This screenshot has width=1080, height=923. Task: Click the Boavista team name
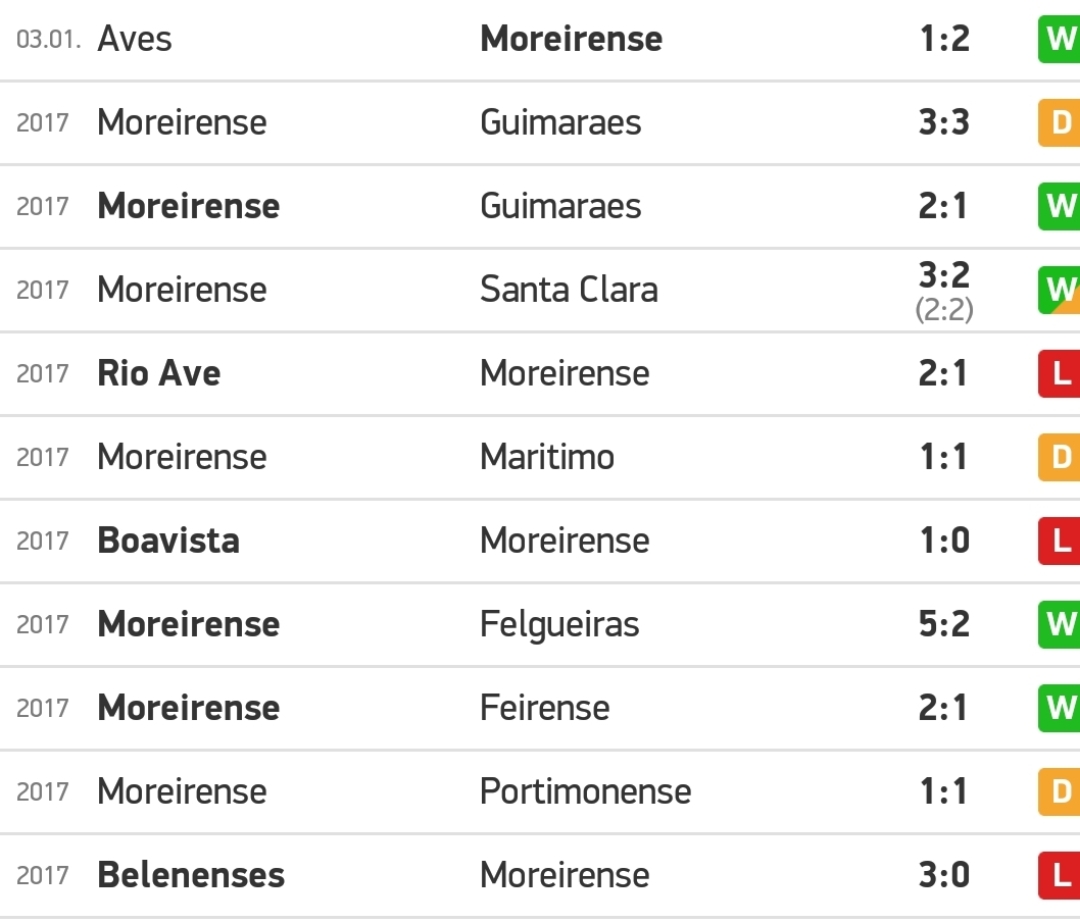tap(169, 541)
